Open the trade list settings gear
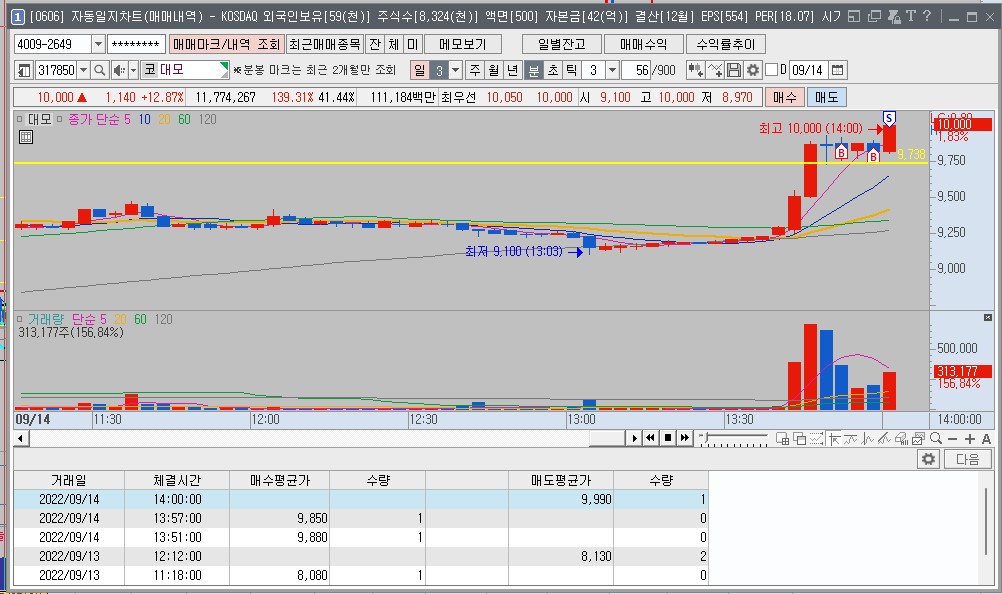Viewport: 1002px width, 594px height. click(929, 459)
